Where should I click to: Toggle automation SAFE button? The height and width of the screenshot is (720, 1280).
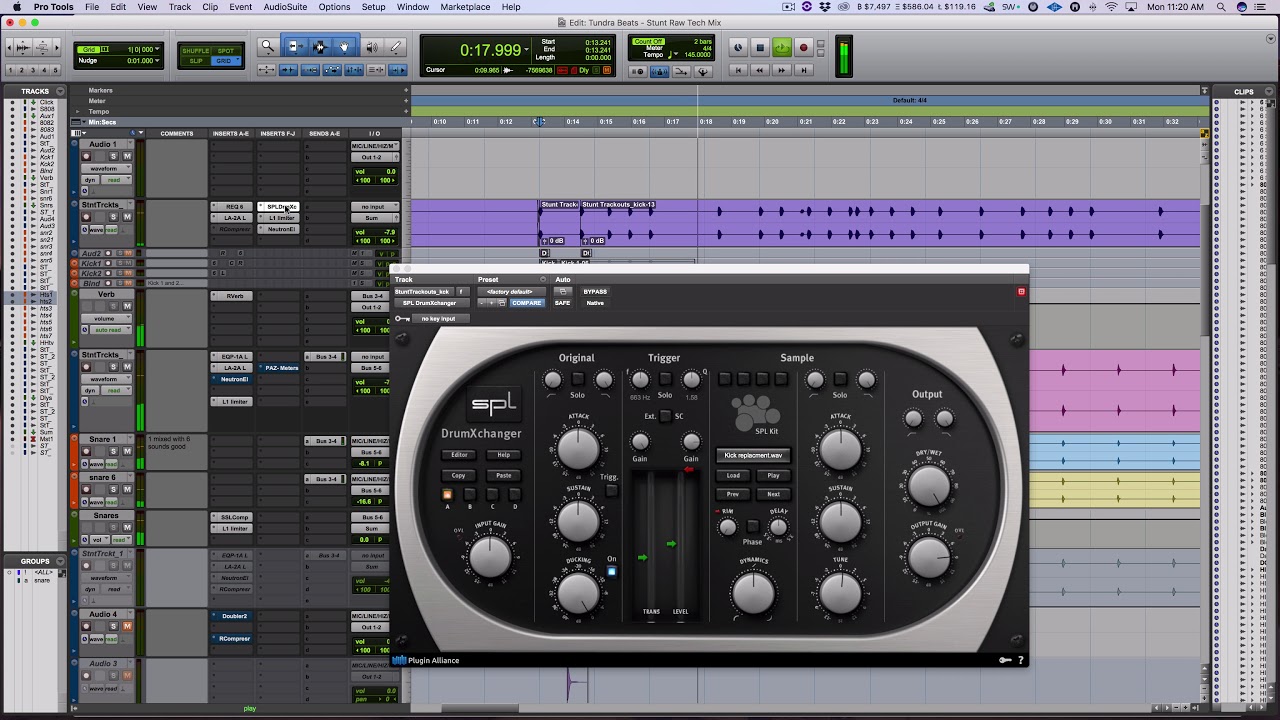(x=562, y=303)
